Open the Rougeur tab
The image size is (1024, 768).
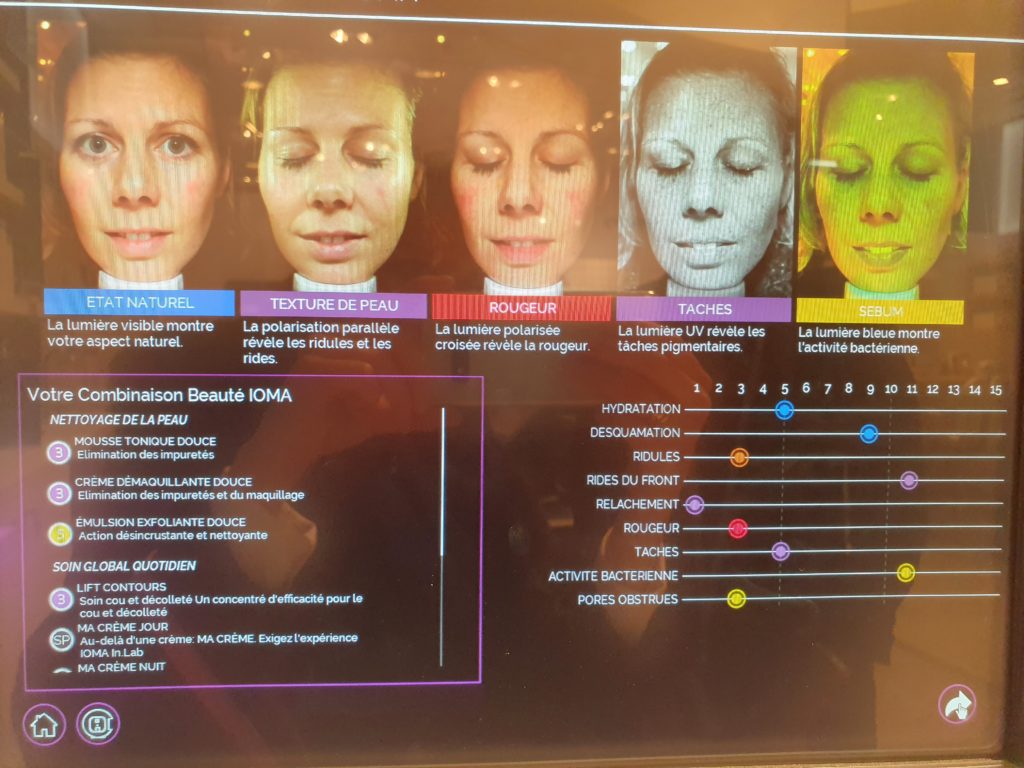click(522, 307)
